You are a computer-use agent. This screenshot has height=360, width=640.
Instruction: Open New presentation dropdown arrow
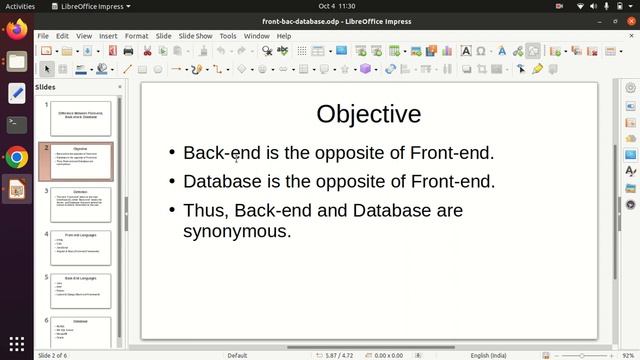(x=57, y=51)
